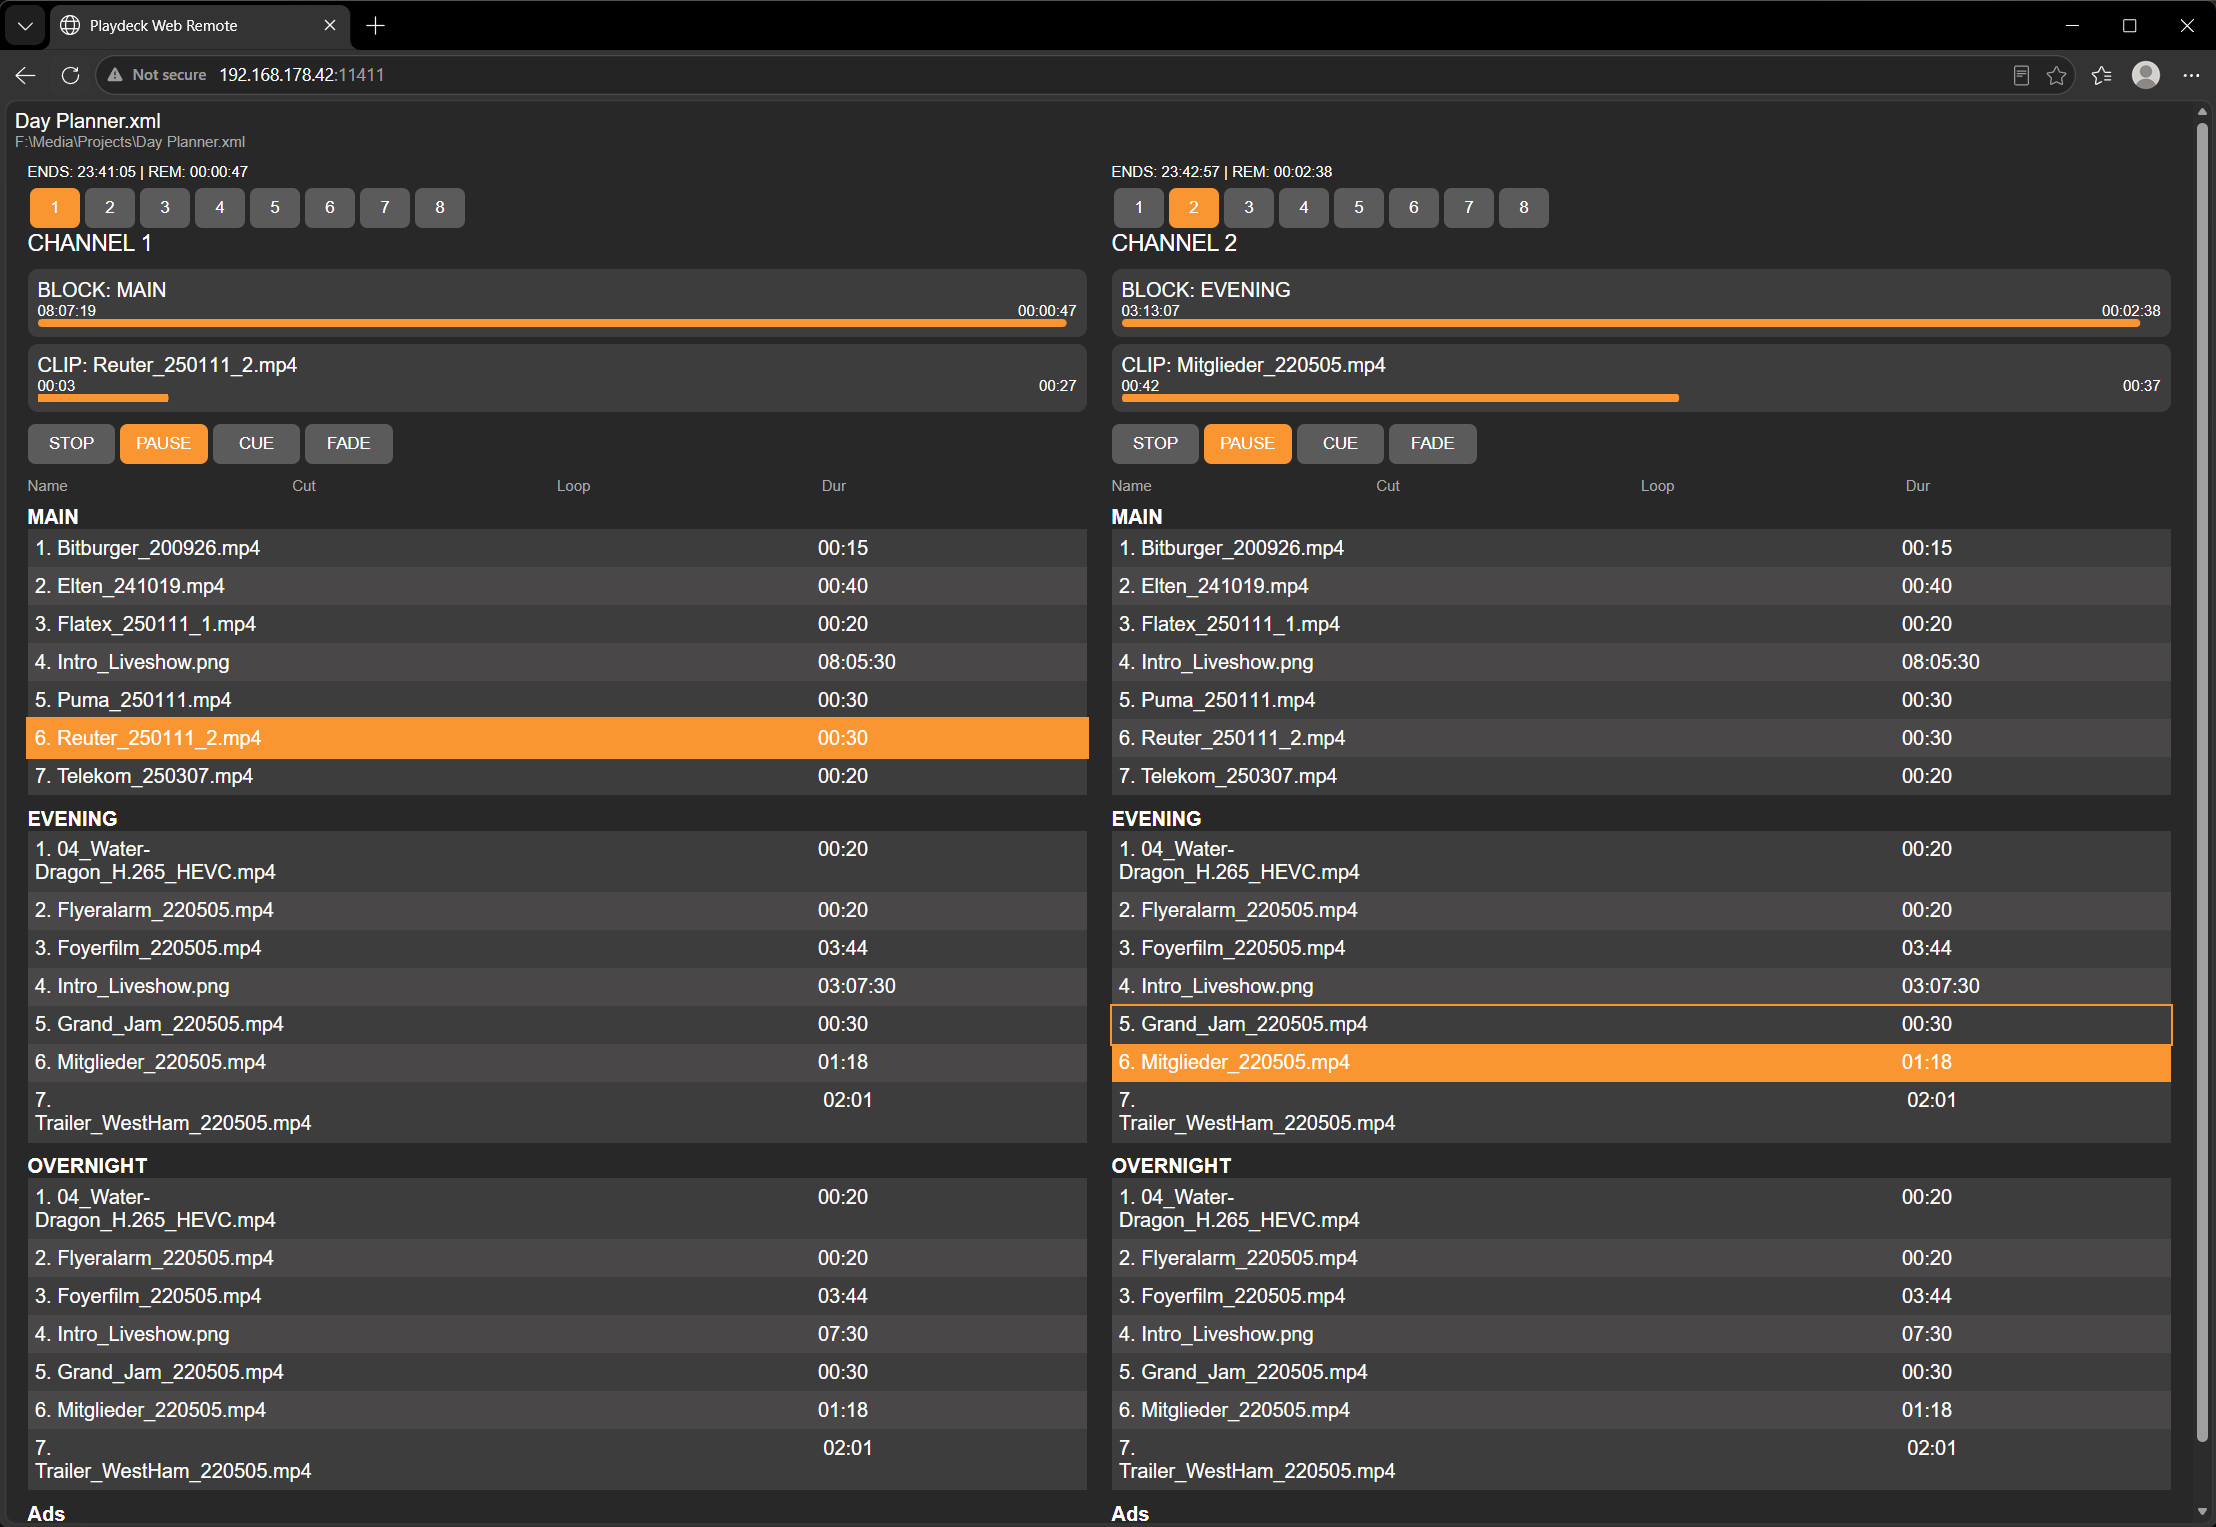Click scrollbar down arrow at bottom right
Image resolution: width=2216 pixels, height=1527 pixels.
coord(2202,1512)
